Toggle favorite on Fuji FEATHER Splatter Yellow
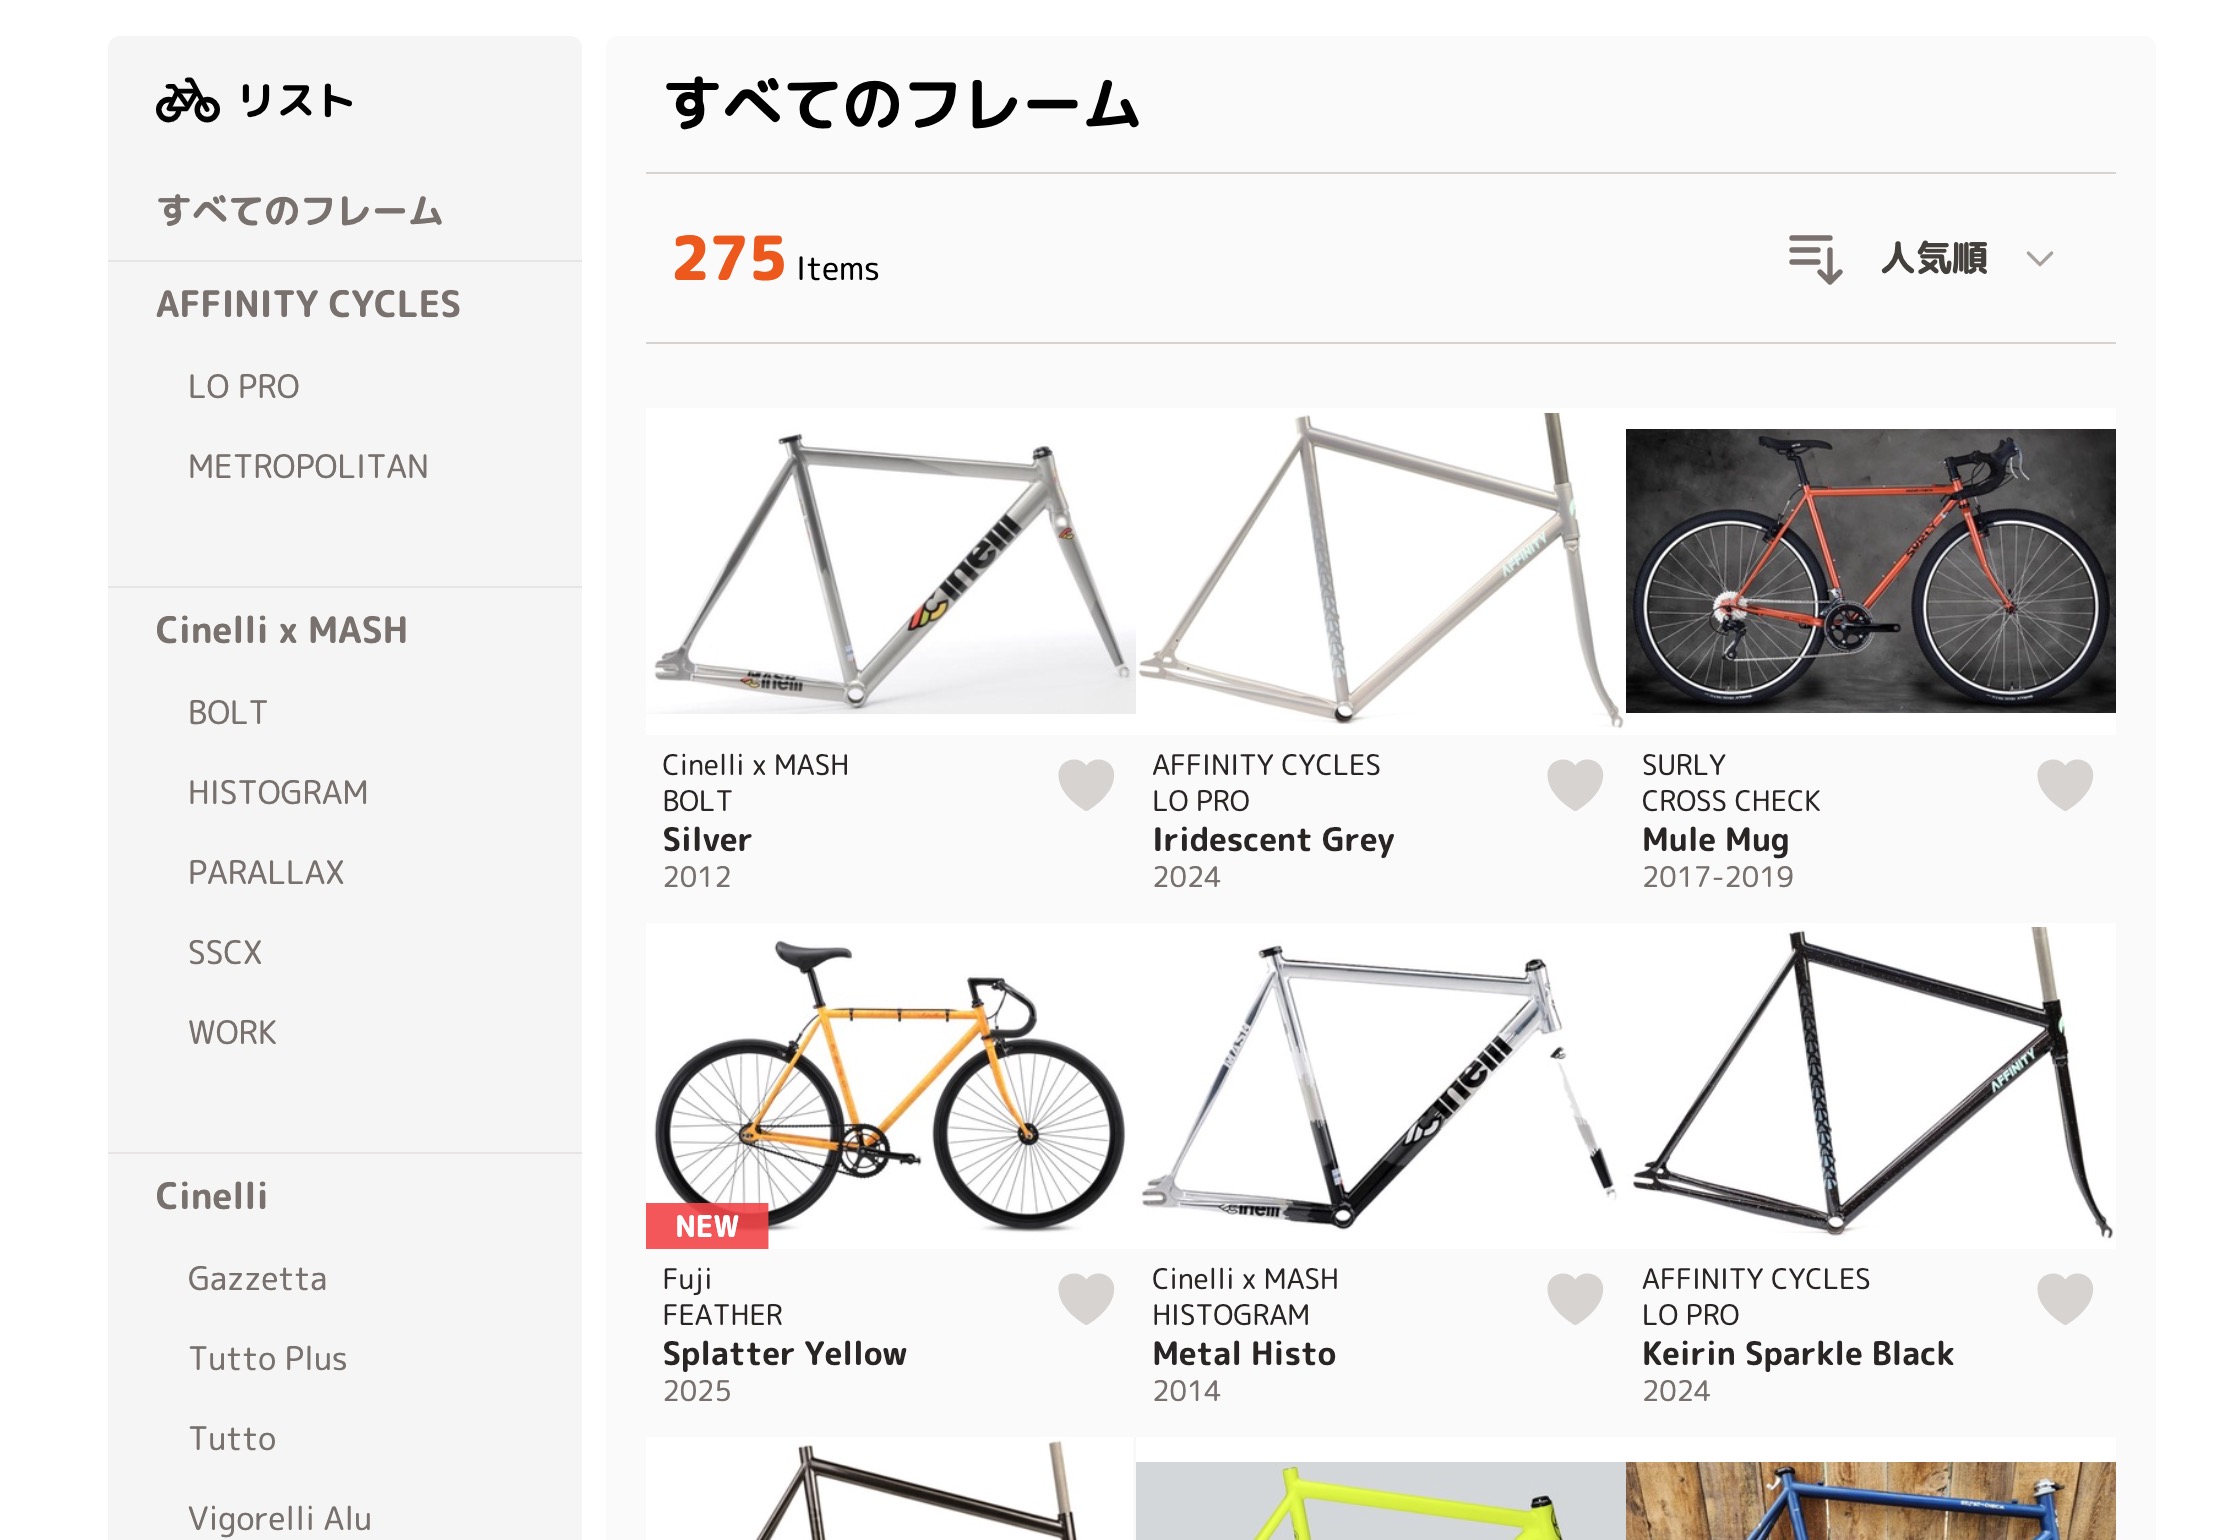Image resolution: width=2238 pixels, height=1540 pixels. coord(1083,1295)
